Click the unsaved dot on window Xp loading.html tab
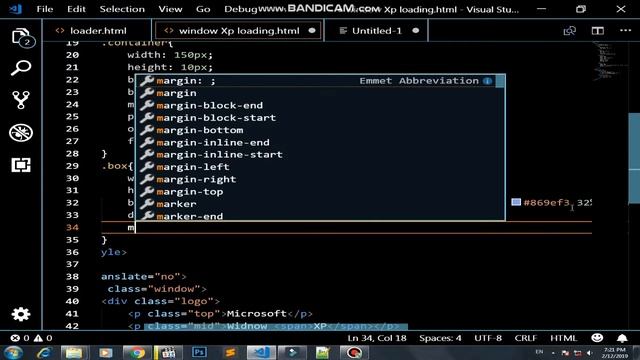640x360 pixels. click(x=312, y=31)
